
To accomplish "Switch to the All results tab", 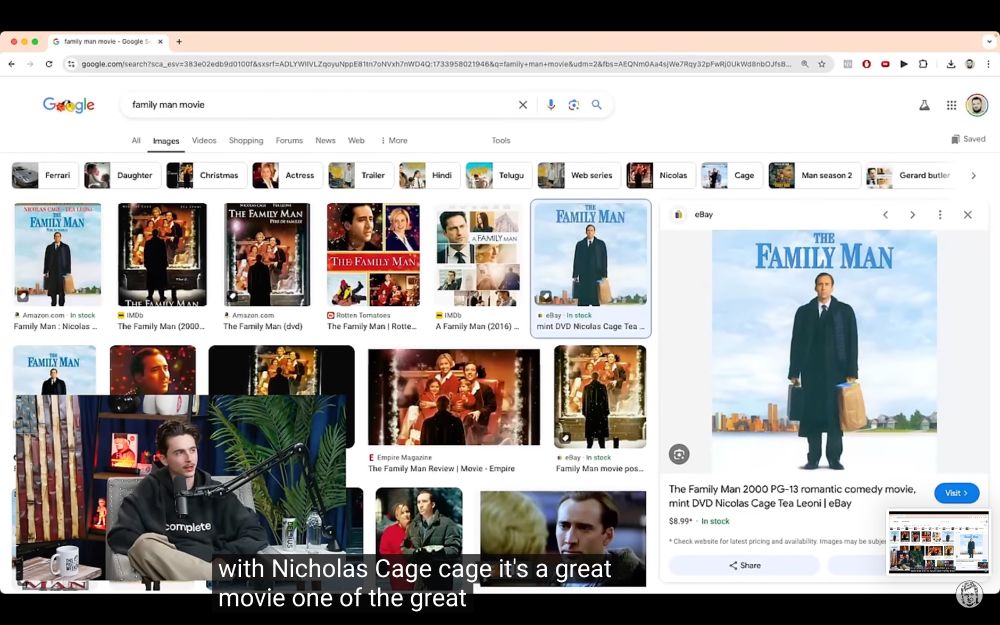I will (x=136, y=140).
